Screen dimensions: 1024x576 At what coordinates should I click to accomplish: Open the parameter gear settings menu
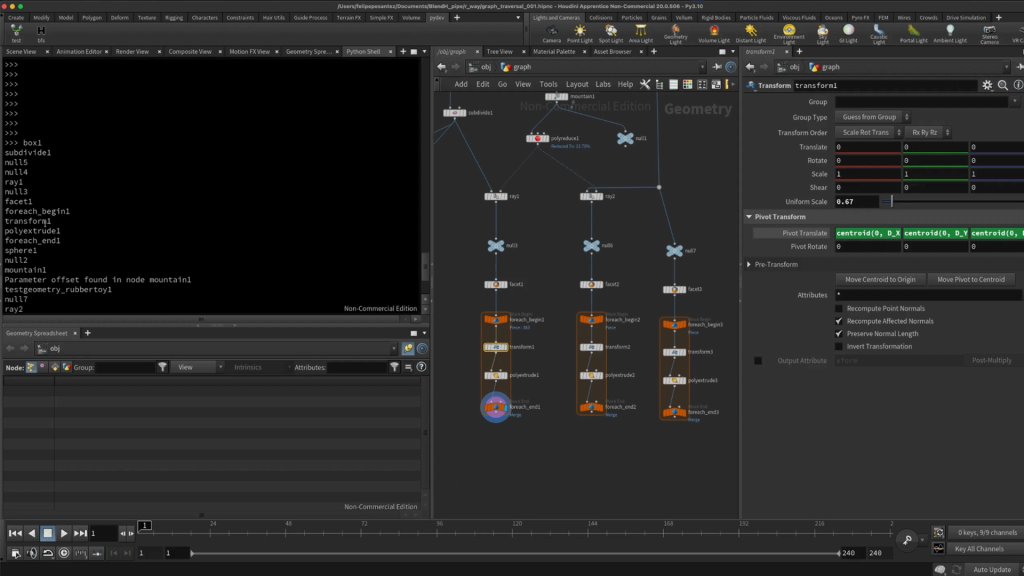pyautogui.click(x=987, y=86)
